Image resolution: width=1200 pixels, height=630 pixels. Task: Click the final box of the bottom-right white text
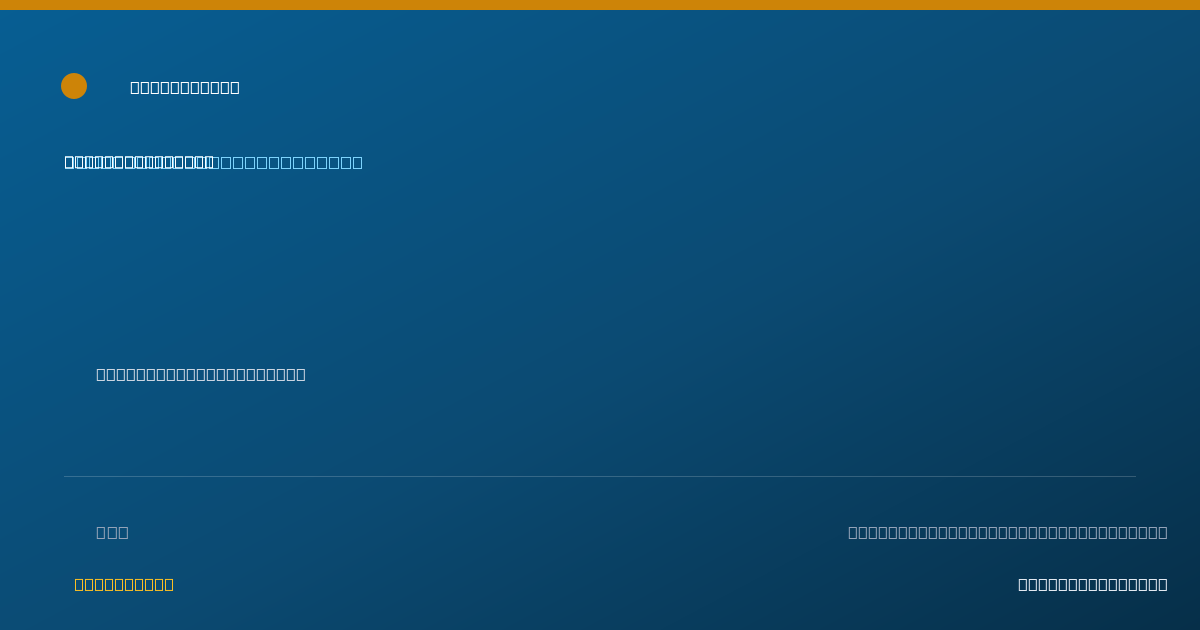tap(1162, 584)
